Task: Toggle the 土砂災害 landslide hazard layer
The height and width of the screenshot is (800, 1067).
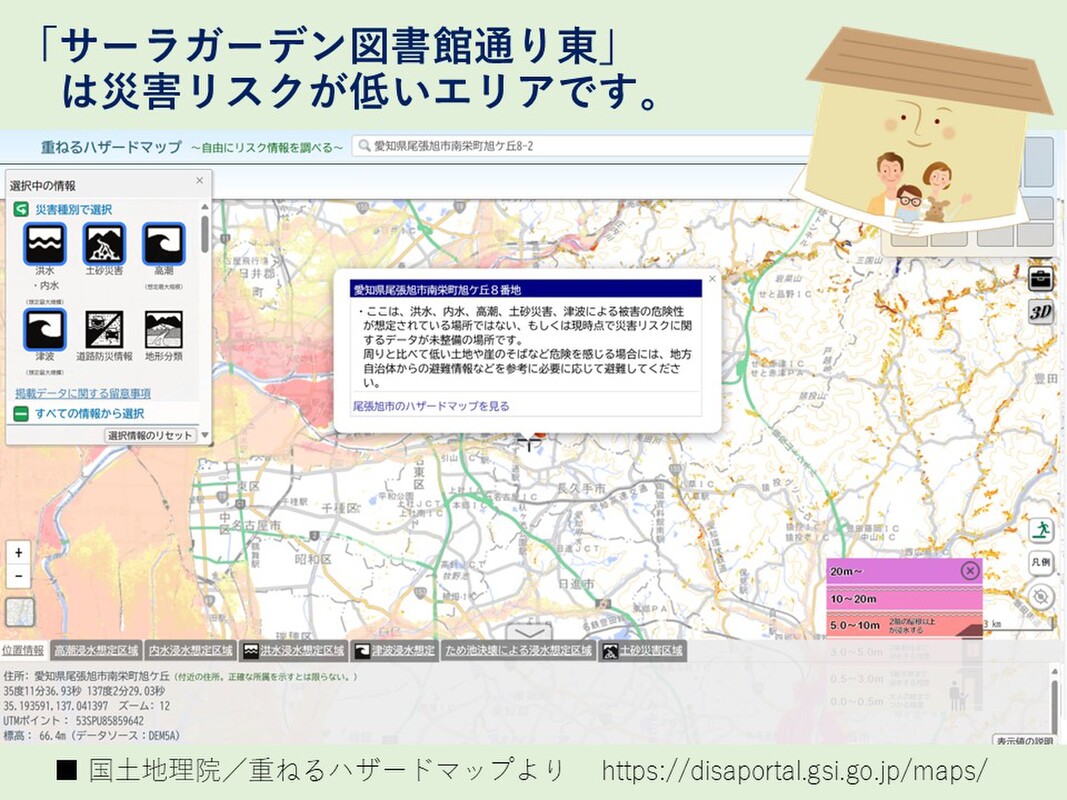Action: point(104,243)
